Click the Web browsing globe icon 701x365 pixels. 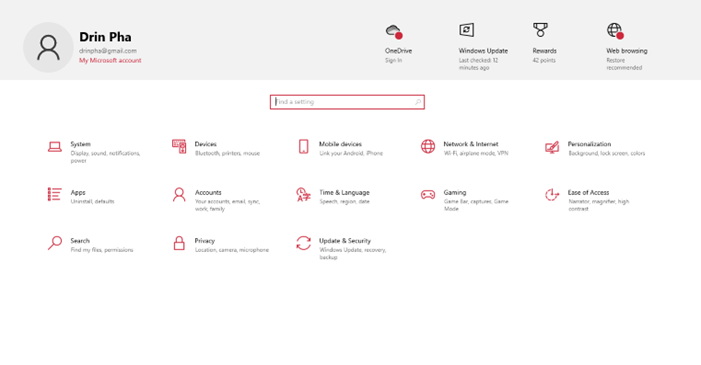[615, 31]
